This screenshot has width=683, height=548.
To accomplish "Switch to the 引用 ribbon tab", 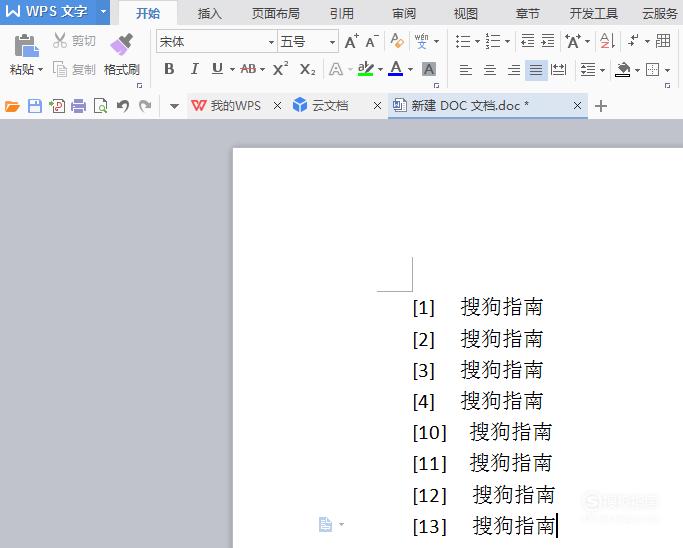I will click(x=342, y=14).
